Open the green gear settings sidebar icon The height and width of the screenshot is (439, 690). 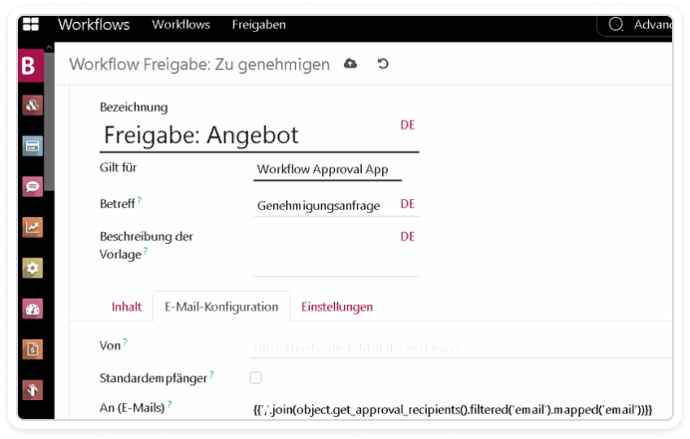32,268
